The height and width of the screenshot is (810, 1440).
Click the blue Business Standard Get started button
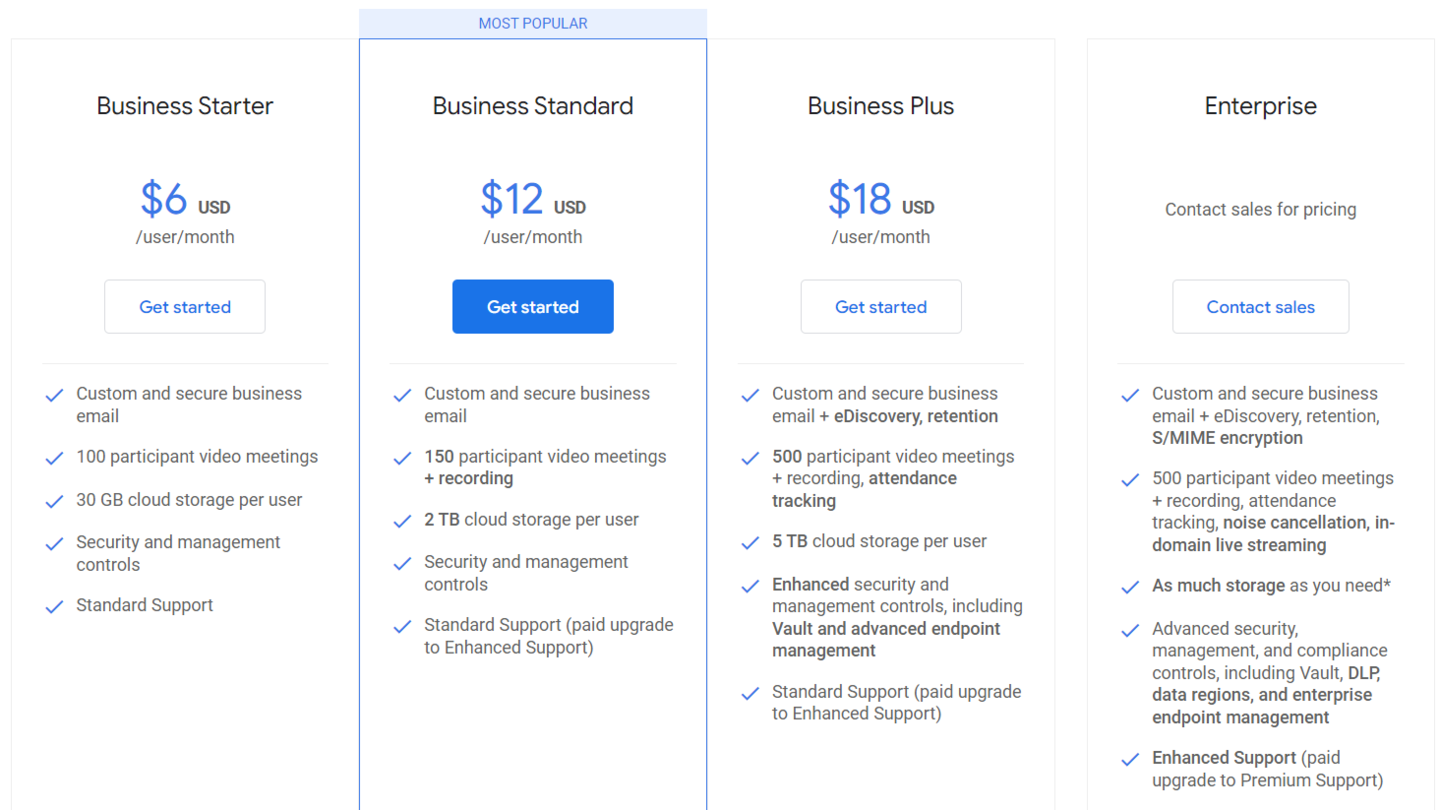coord(533,307)
